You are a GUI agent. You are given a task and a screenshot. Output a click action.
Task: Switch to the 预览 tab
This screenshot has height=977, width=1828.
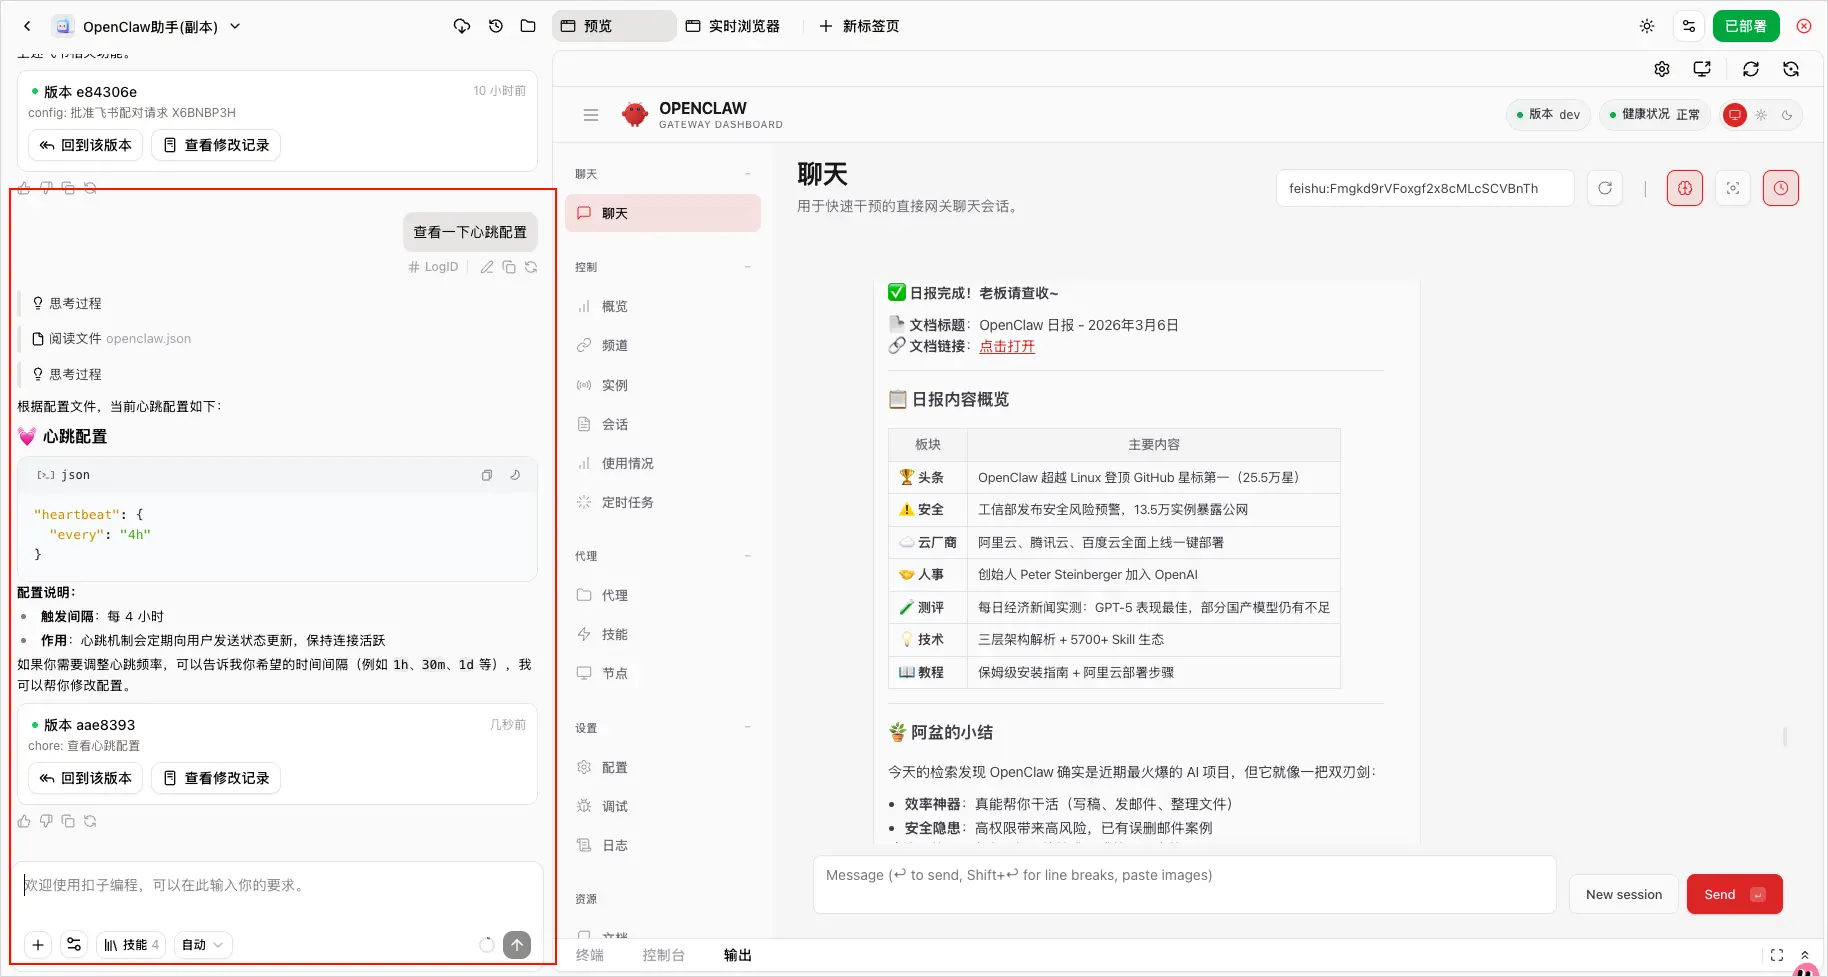[614, 26]
